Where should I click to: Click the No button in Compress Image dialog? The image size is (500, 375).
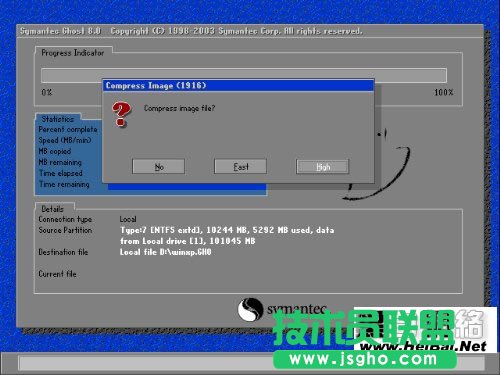(x=158, y=167)
